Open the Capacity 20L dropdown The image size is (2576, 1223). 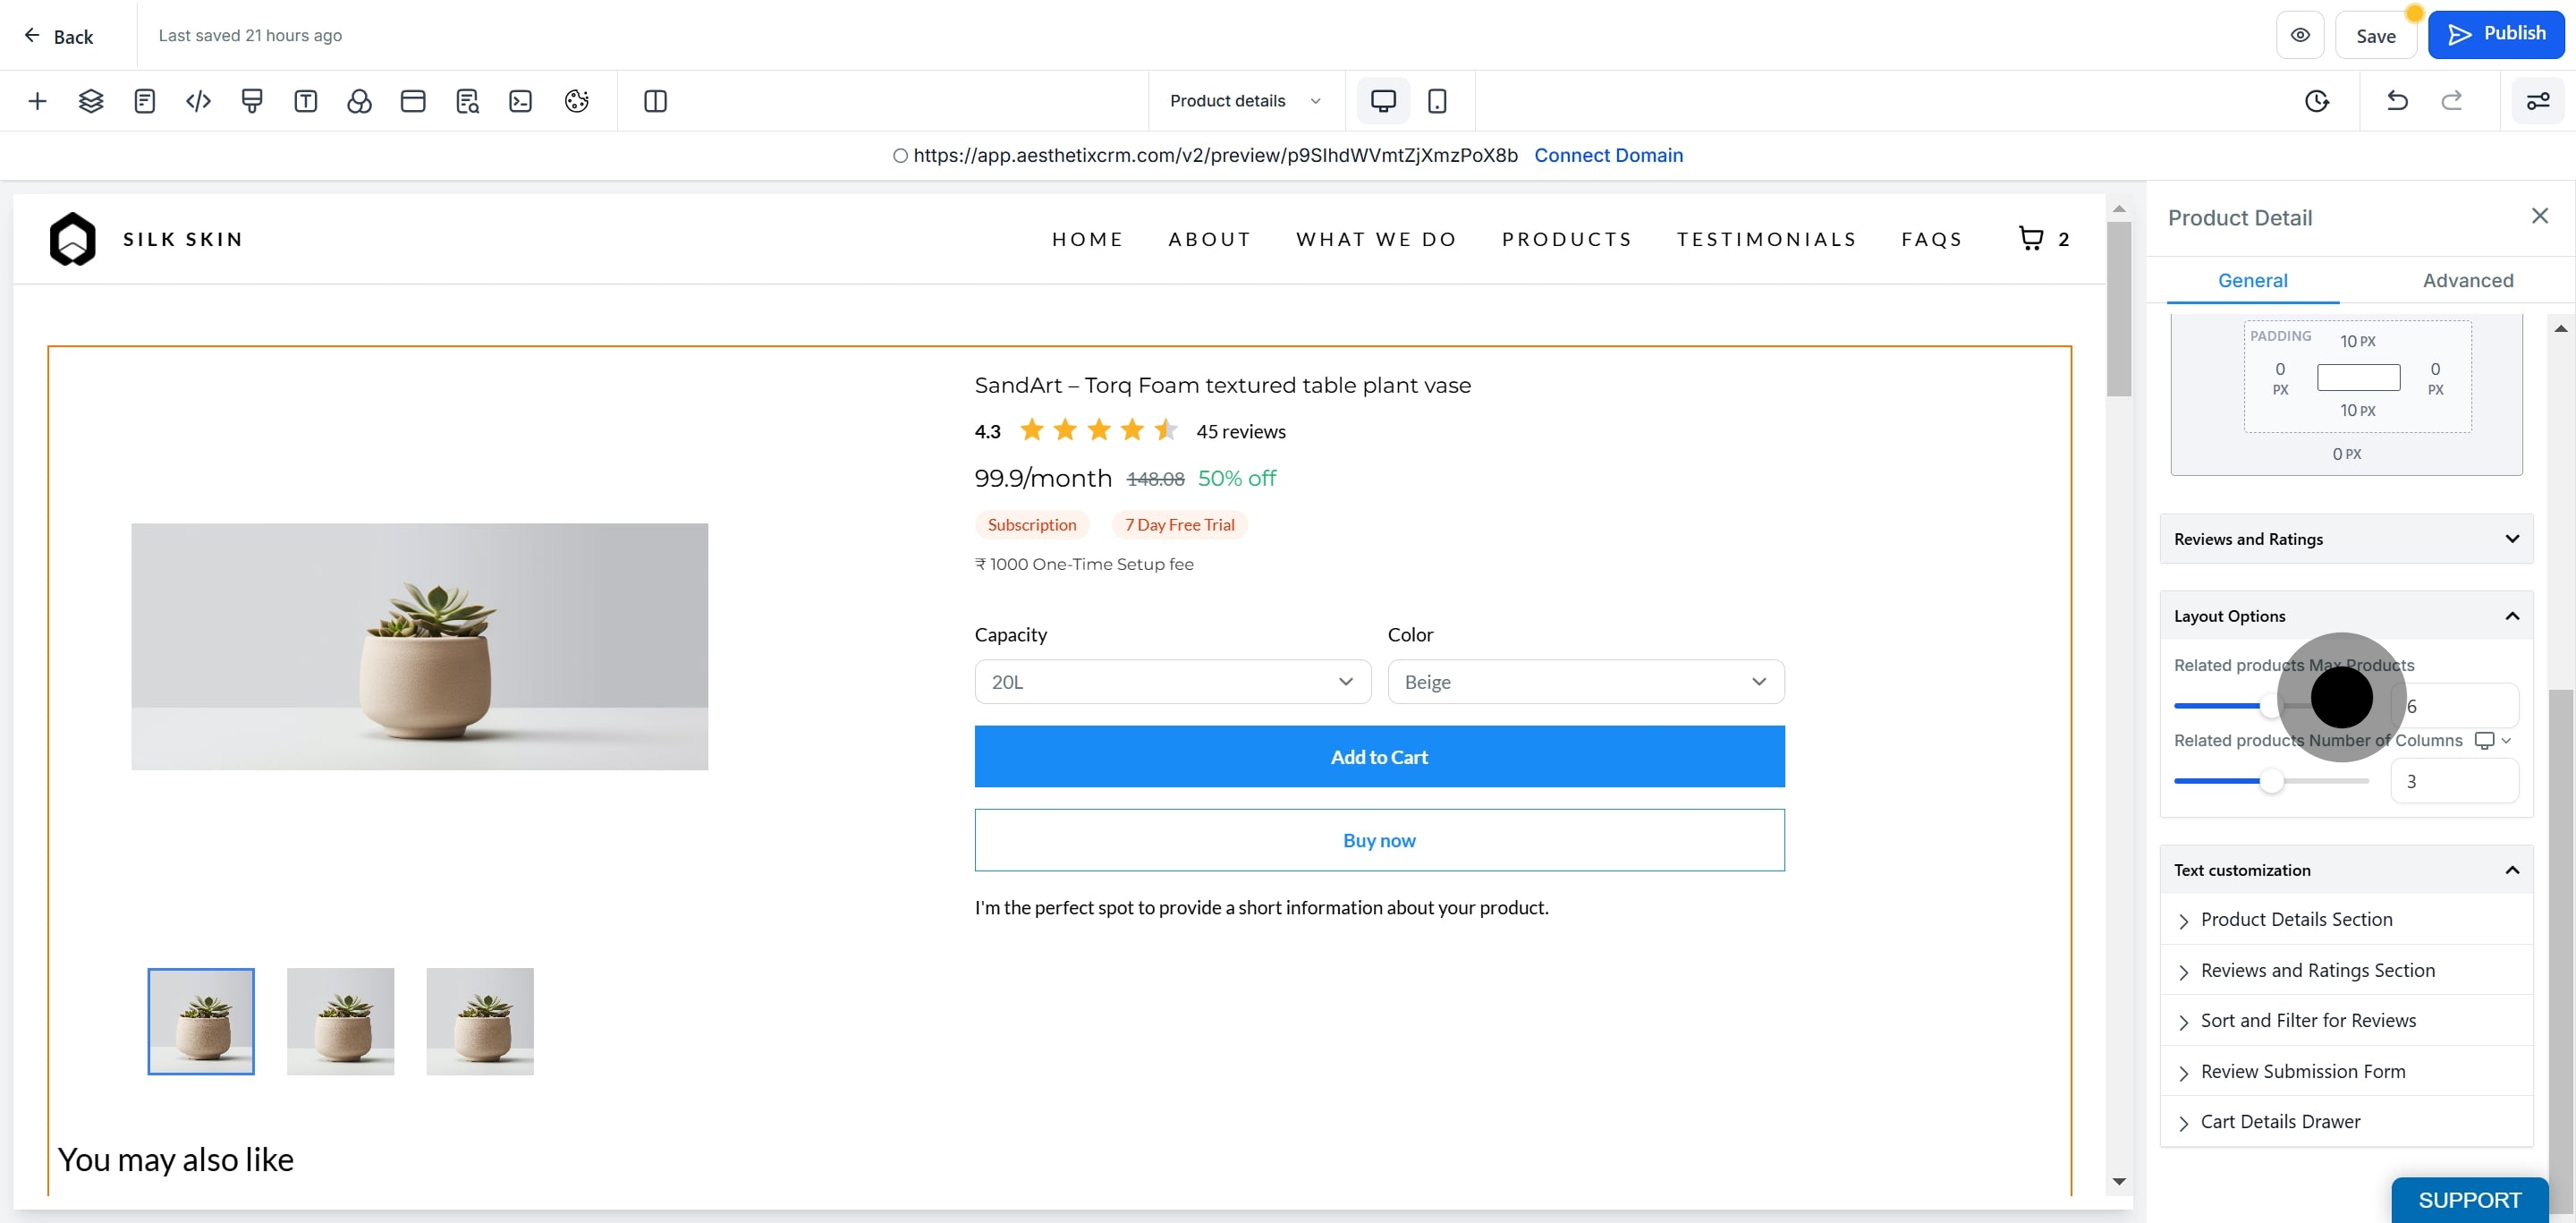[1172, 682]
